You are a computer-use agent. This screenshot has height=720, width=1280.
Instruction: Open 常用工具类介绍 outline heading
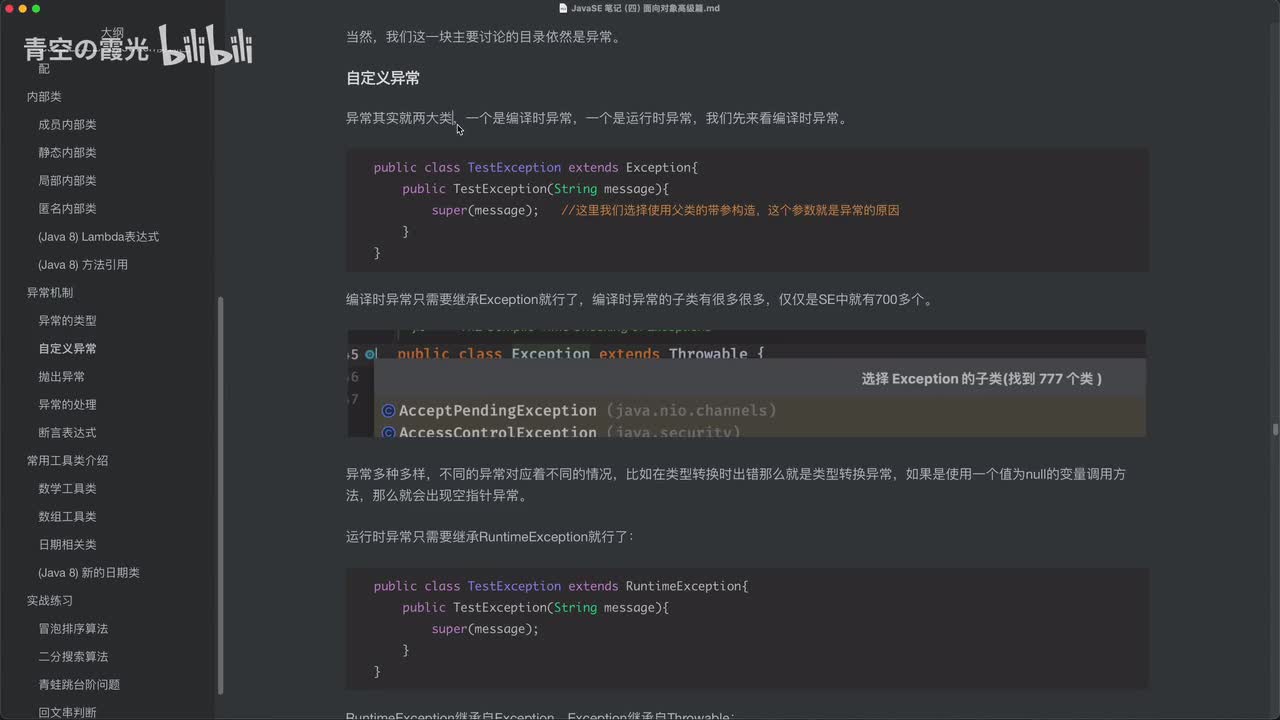pos(67,461)
